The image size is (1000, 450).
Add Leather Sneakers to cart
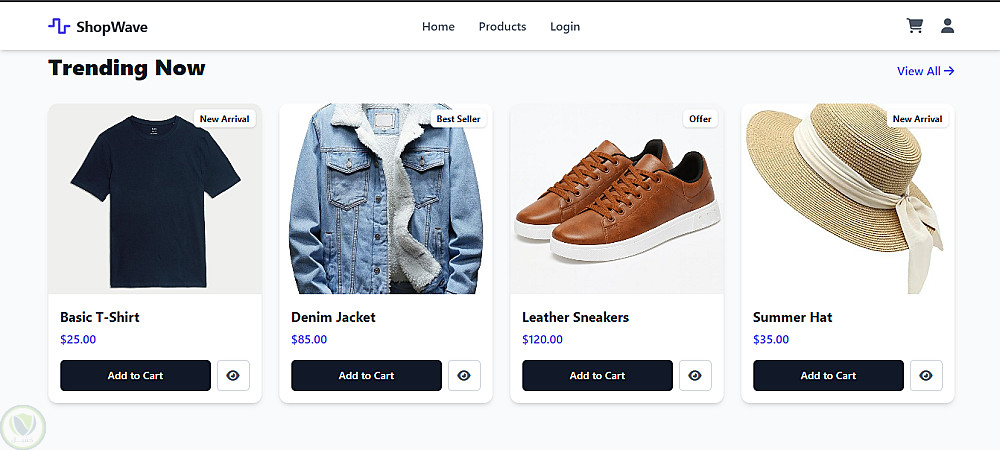click(597, 376)
